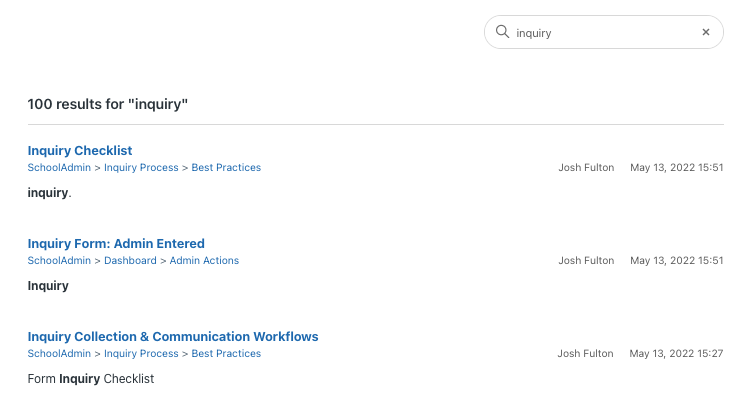Open Best Practices breadcrumb under Inquiry Checklist

[226, 167]
